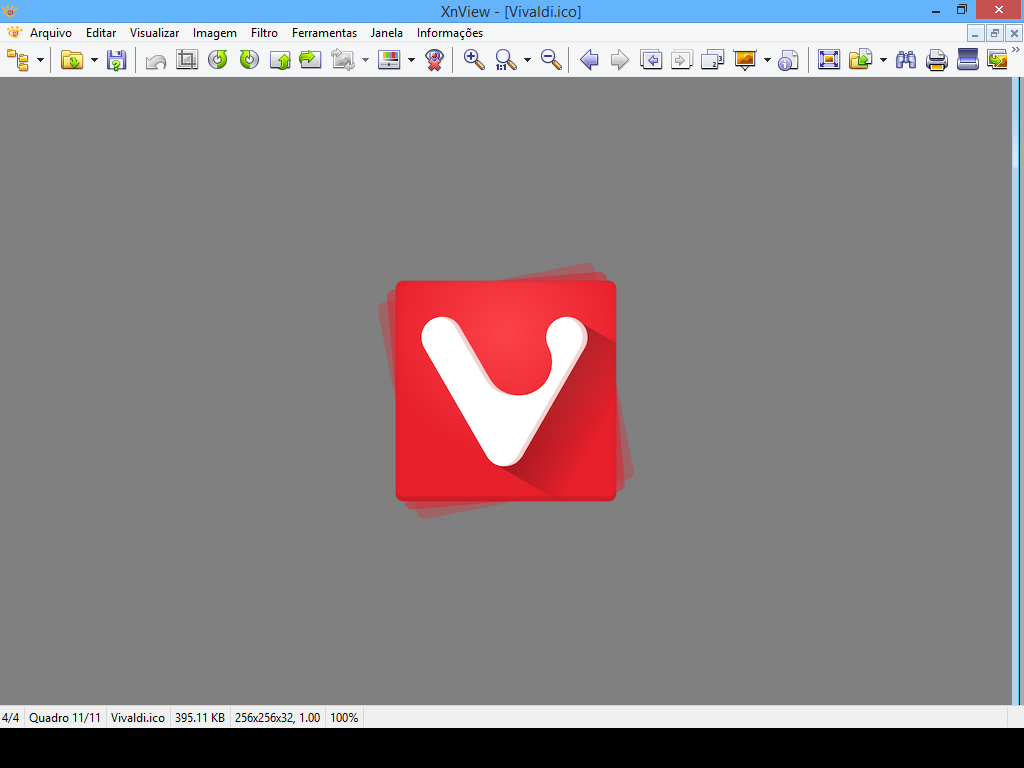Screen dimensions: 1024x768
Task: Click the Print icon
Action: click(x=936, y=60)
